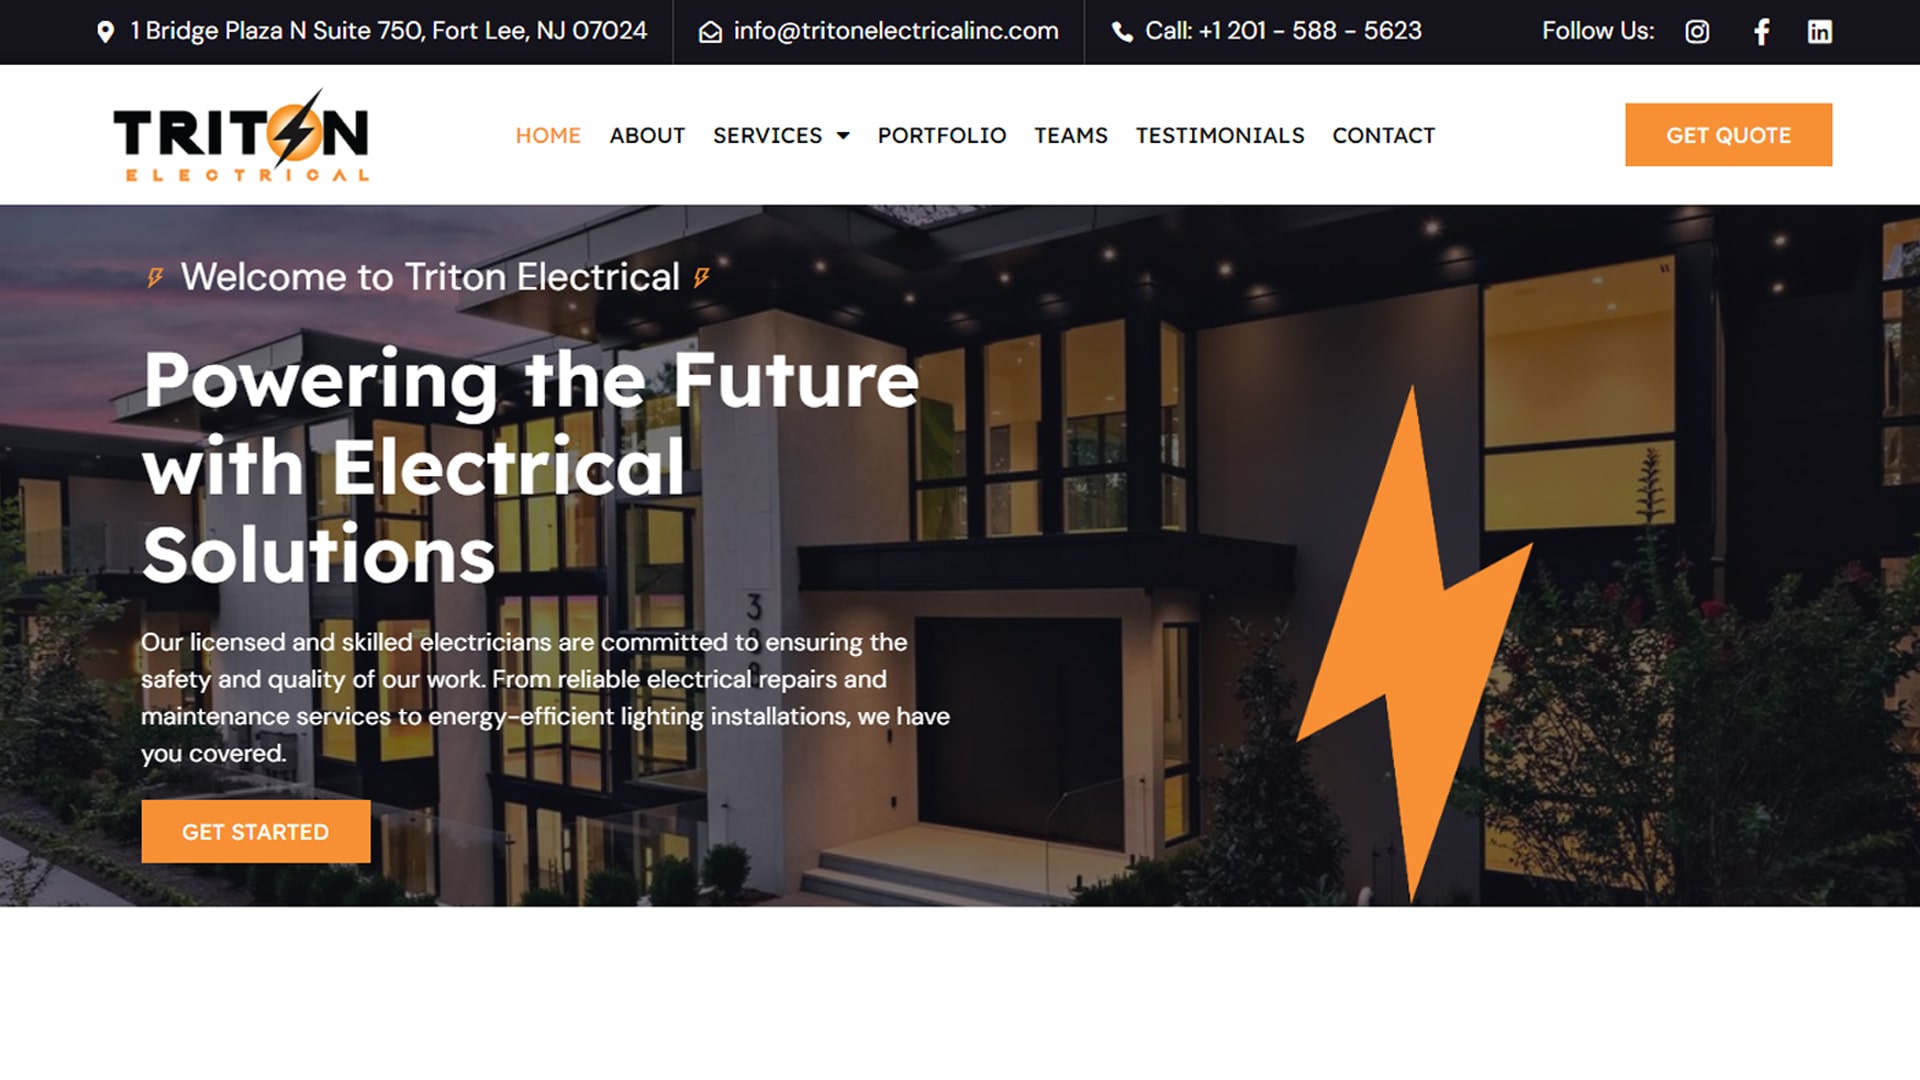
Task: Open the Services menu item
Action: [767, 135]
